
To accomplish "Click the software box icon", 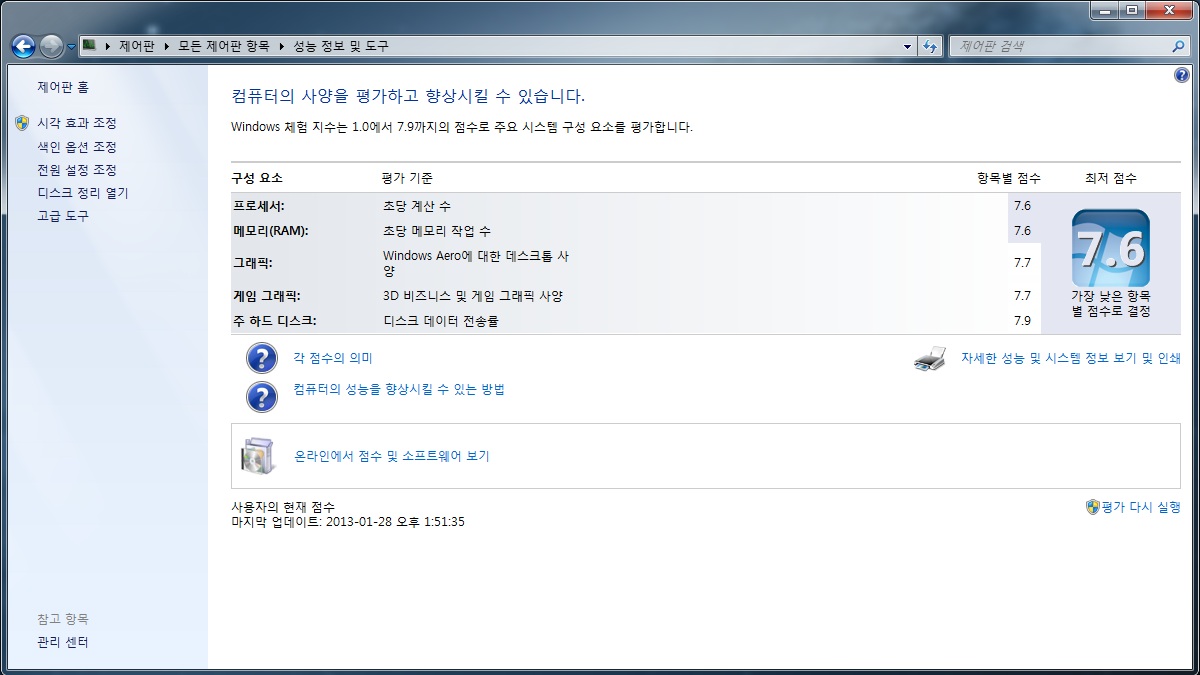I will tap(256, 456).
